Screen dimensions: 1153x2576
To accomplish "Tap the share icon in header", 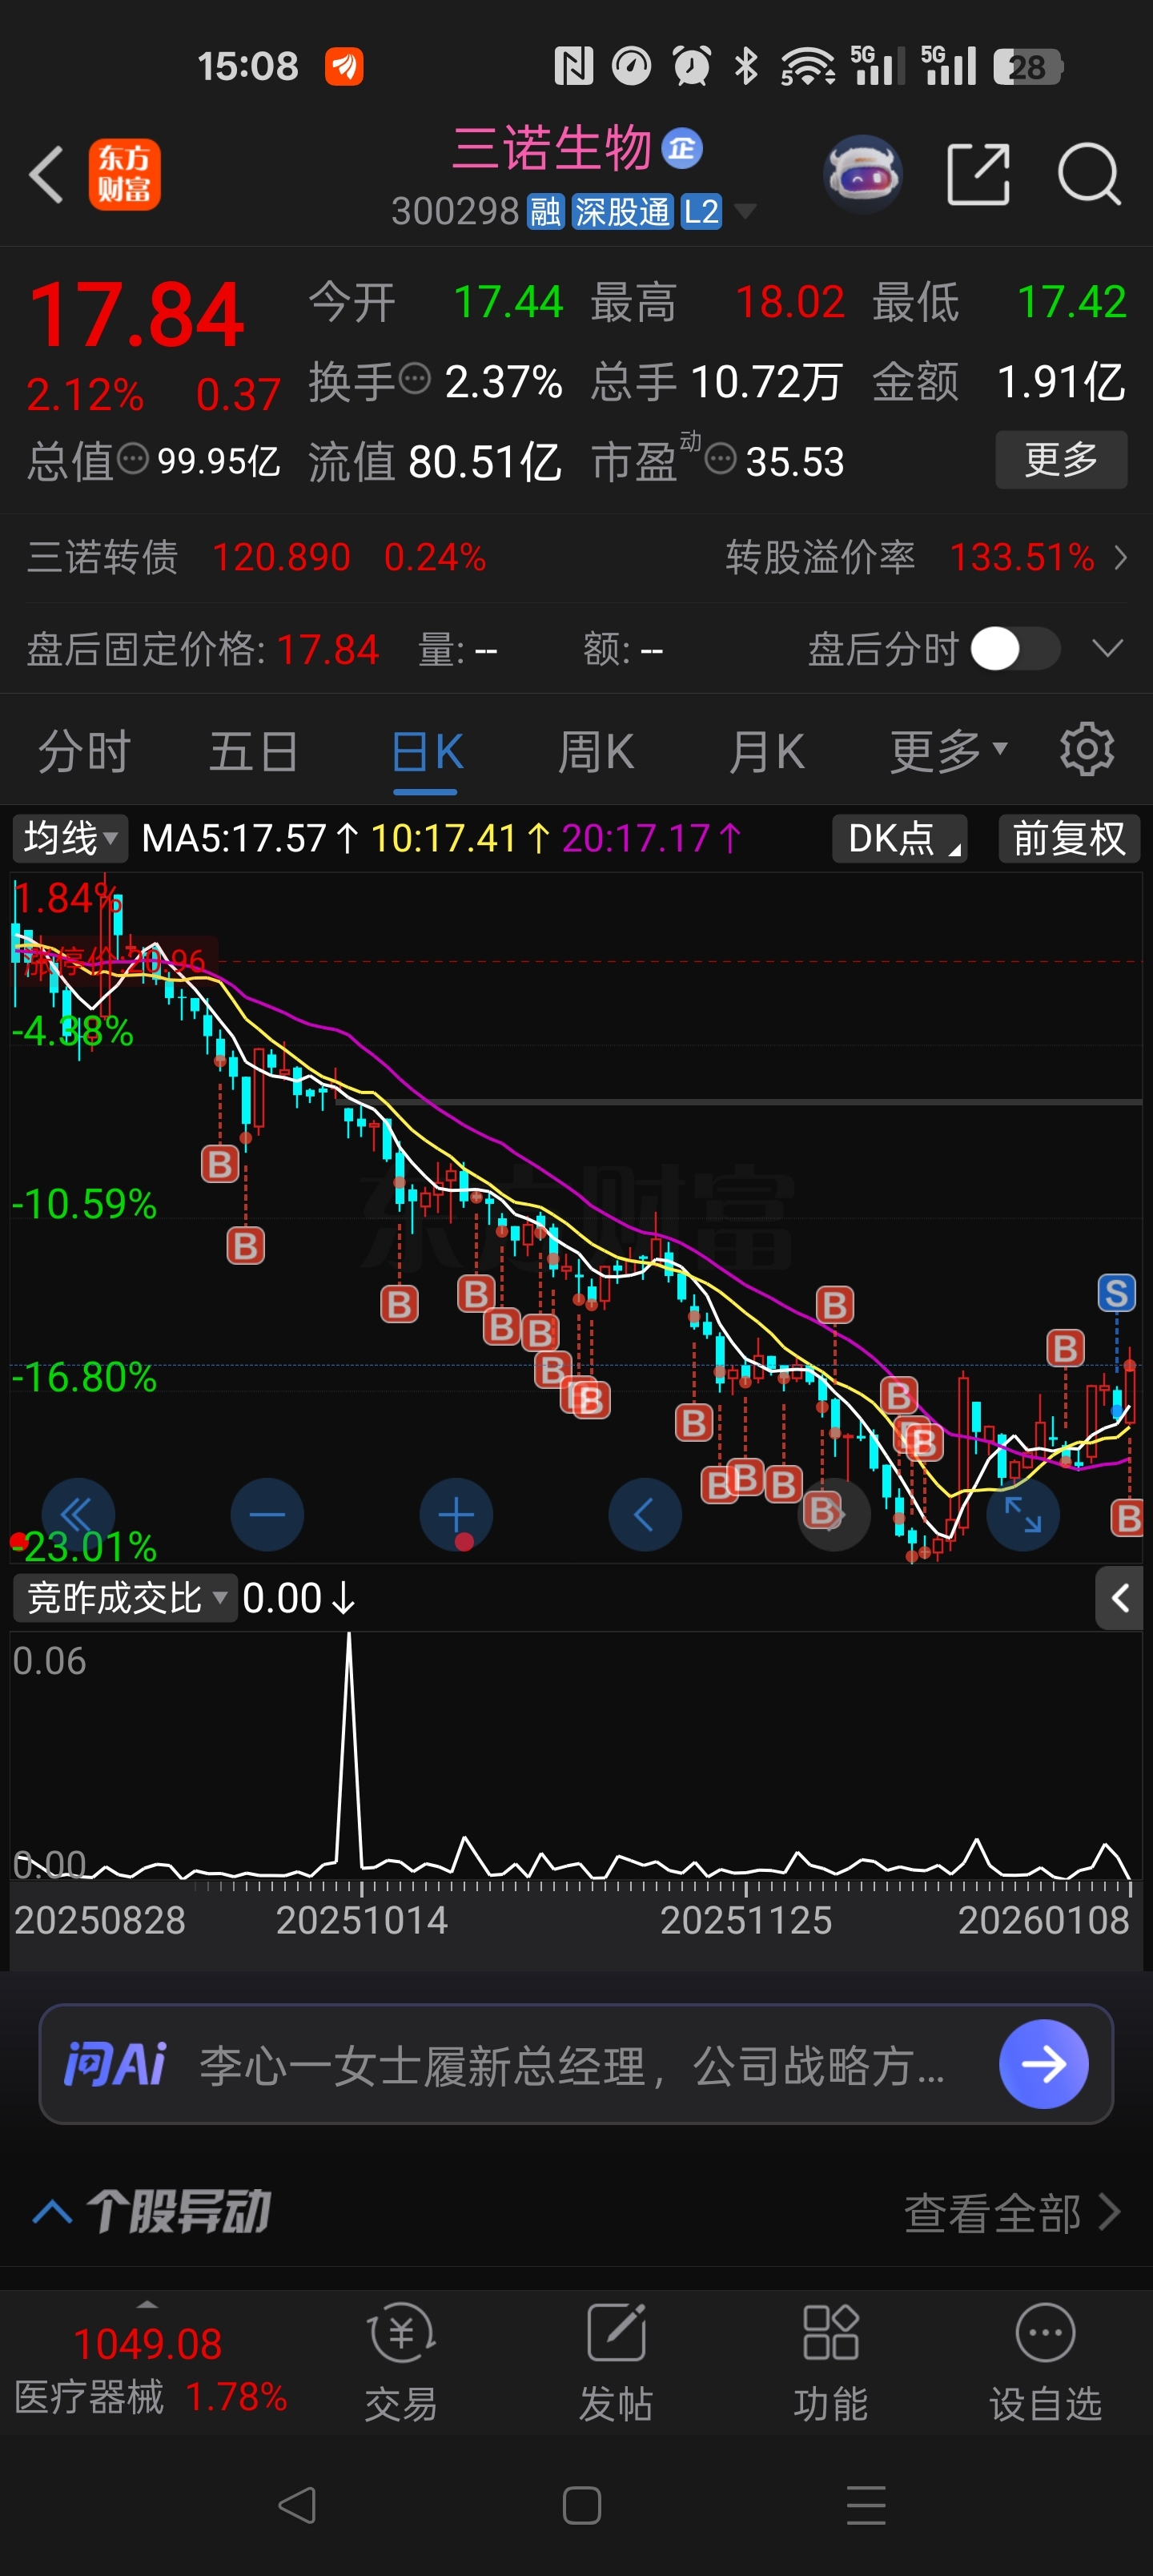I will click(978, 174).
